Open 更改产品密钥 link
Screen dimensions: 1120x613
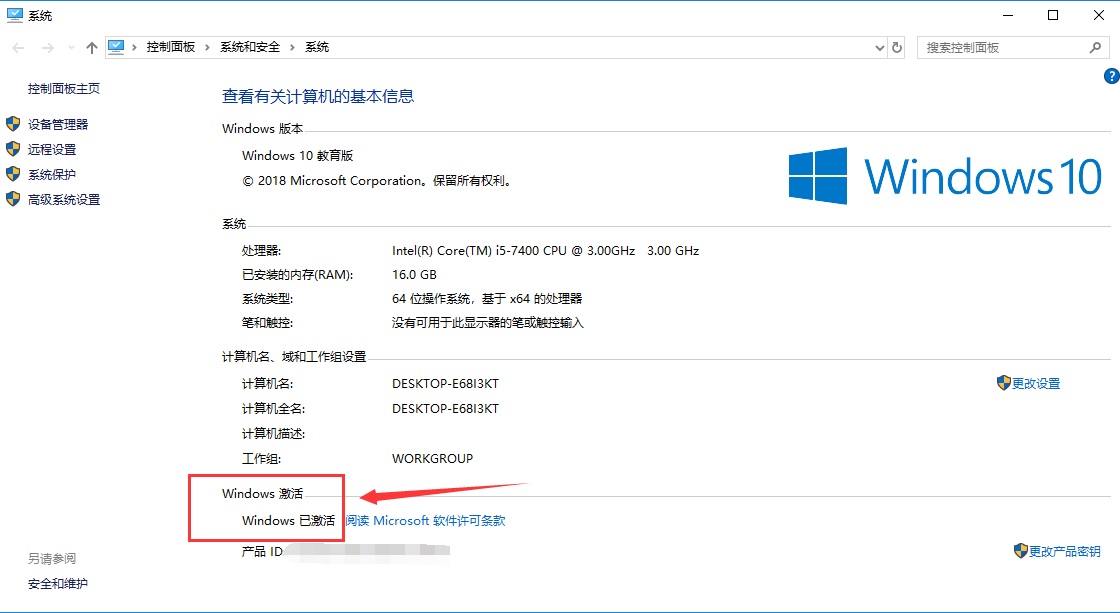coord(1064,552)
